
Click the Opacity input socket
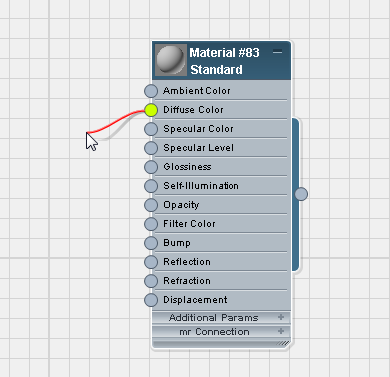click(x=151, y=205)
